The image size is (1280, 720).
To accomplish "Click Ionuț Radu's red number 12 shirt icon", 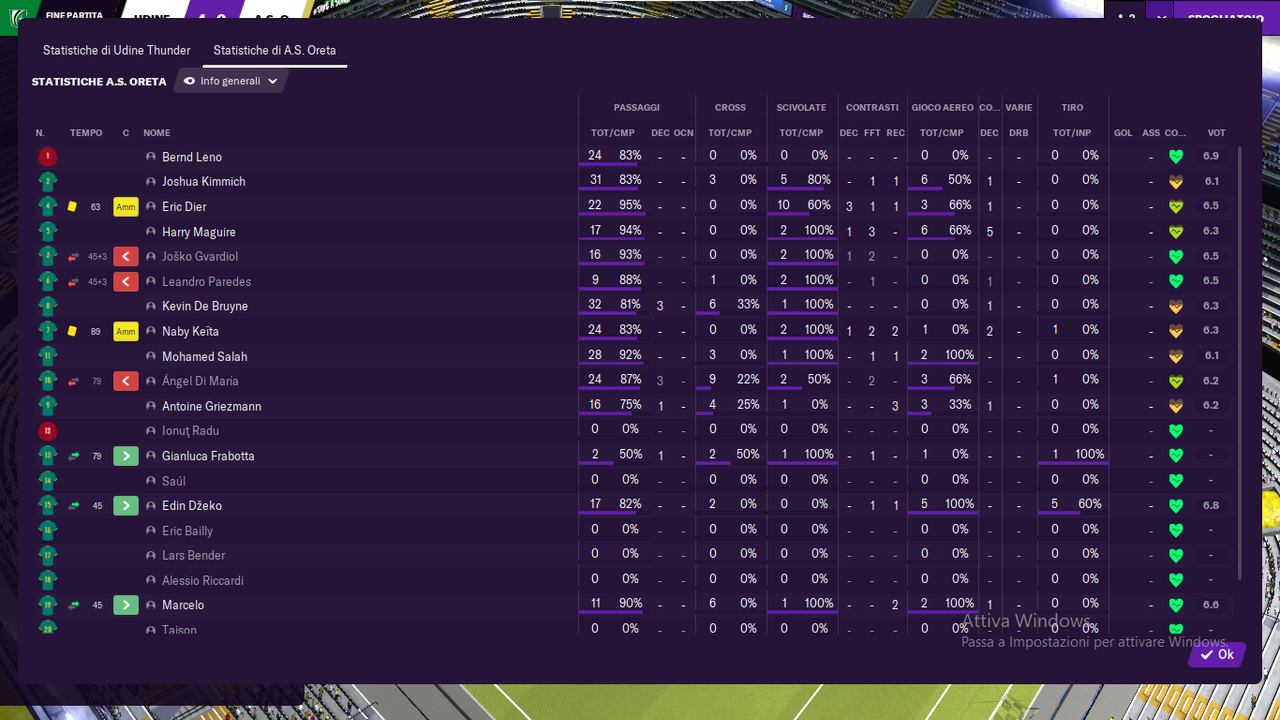I will tap(47, 431).
